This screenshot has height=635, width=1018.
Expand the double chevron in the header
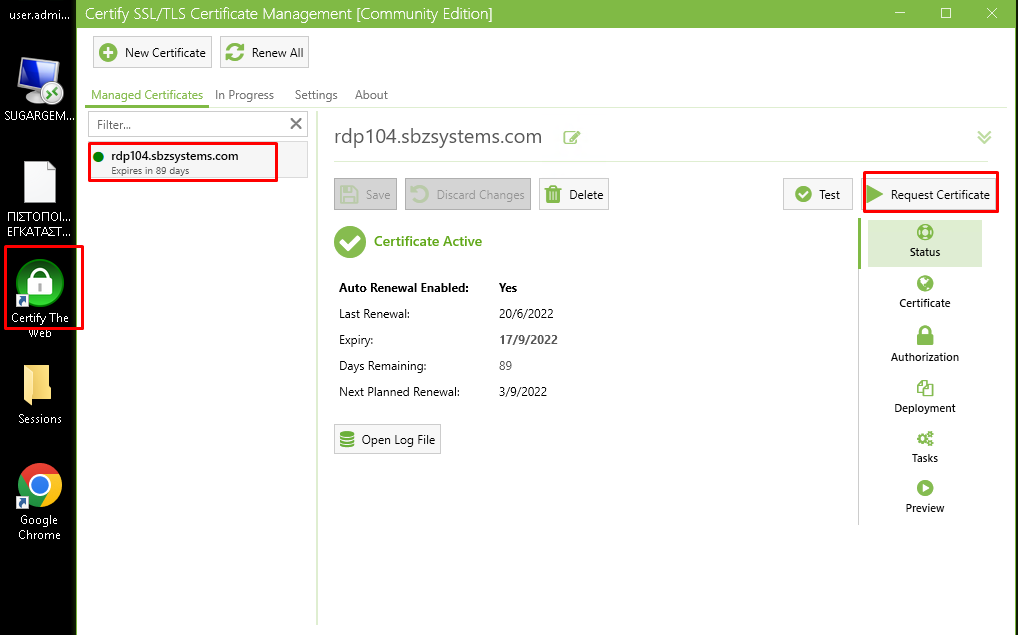(983, 137)
